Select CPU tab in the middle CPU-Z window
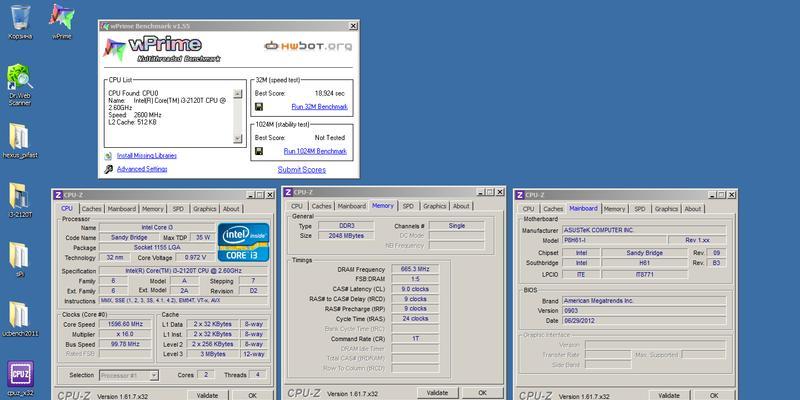 [297, 206]
